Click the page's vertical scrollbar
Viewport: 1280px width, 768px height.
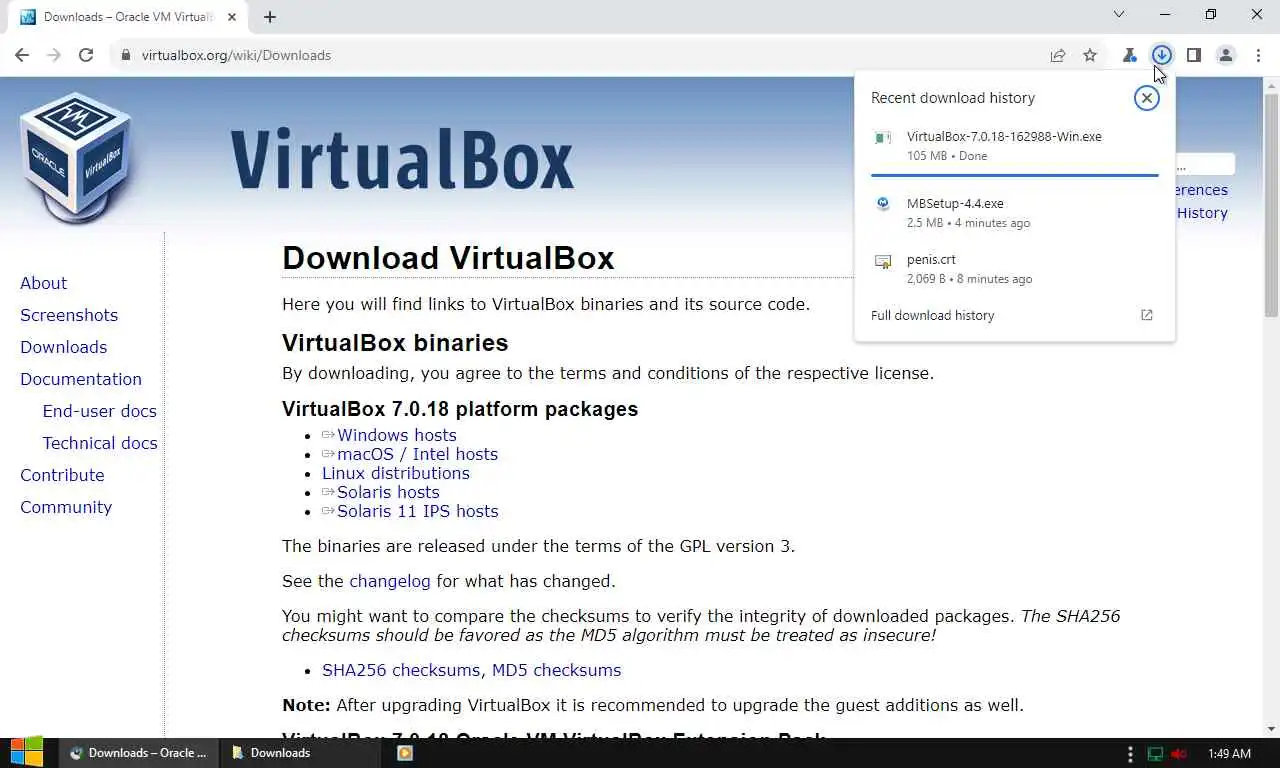(1271, 205)
